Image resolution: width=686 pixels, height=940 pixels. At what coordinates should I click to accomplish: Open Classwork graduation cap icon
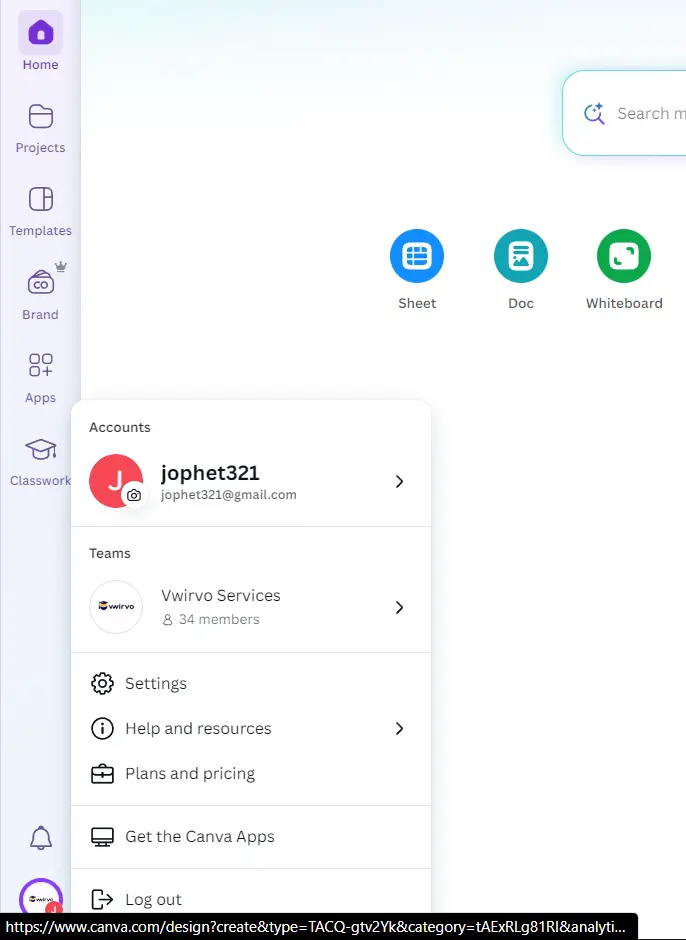(x=41, y=449)
